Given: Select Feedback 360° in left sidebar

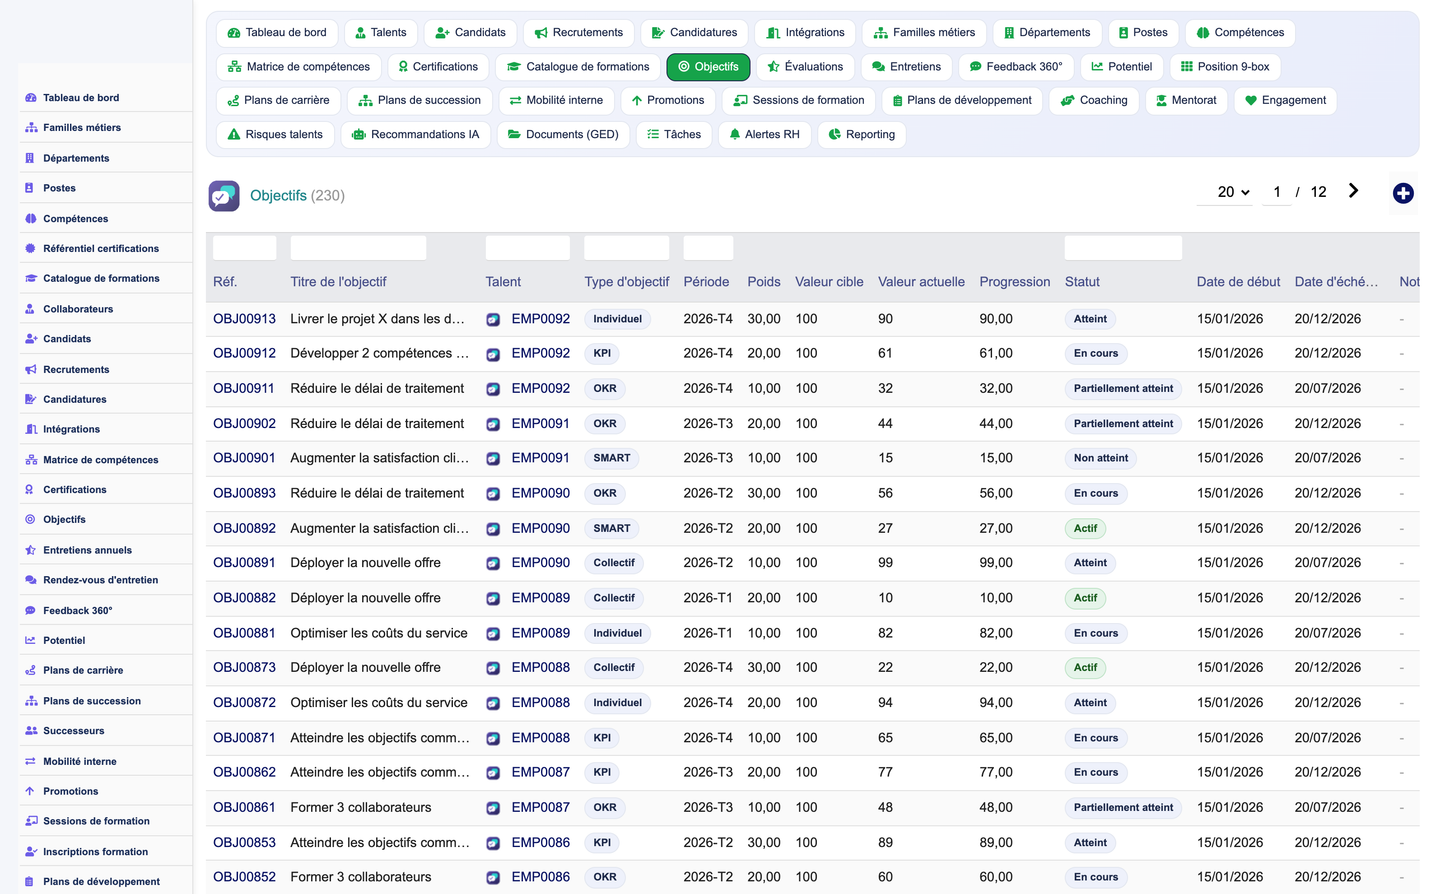Looking at the screenshot, I should coord(77,610).
